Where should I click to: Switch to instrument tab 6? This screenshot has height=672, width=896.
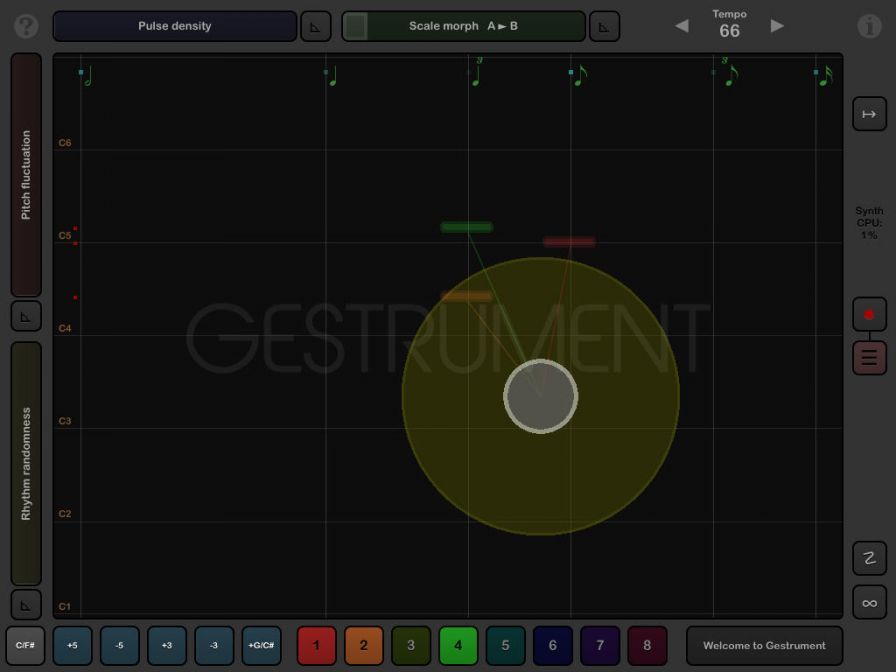552,645
